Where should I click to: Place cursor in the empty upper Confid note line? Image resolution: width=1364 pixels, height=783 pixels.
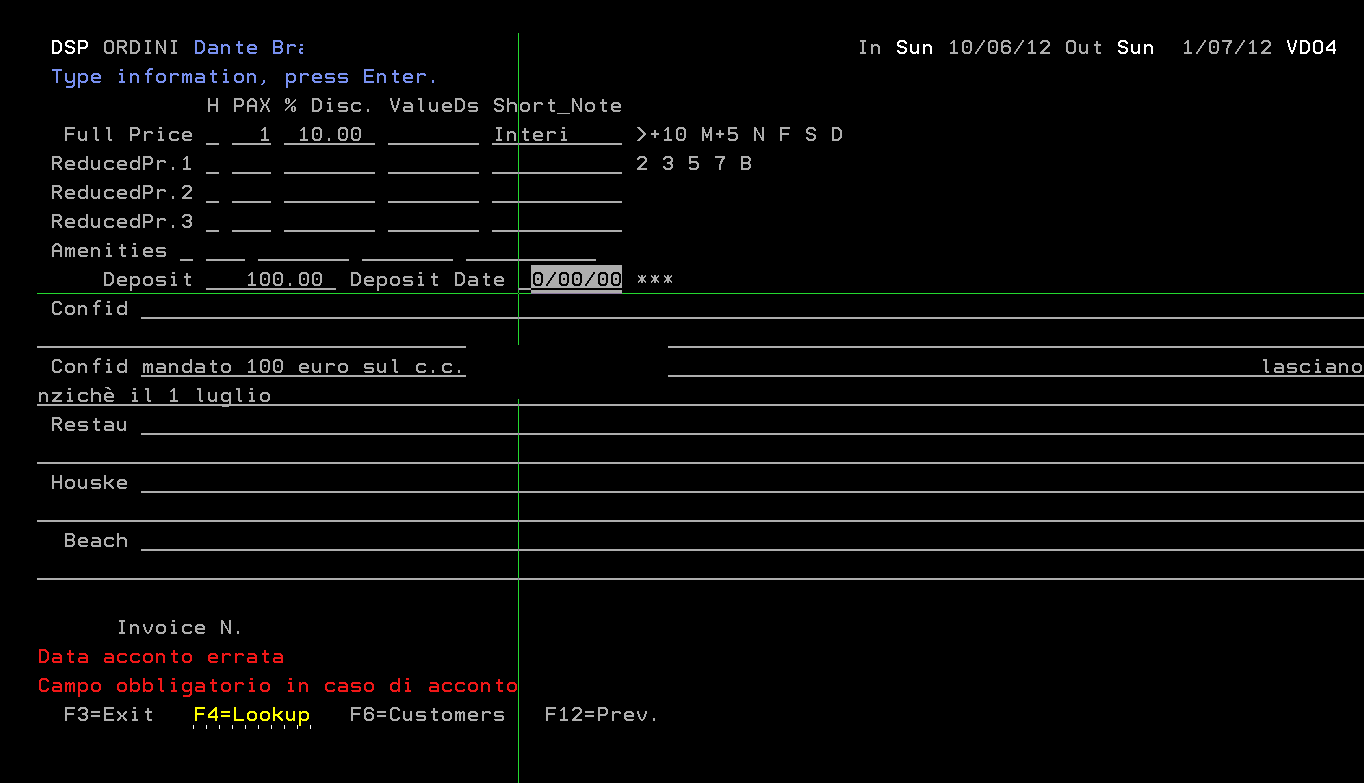coord(300,308)
